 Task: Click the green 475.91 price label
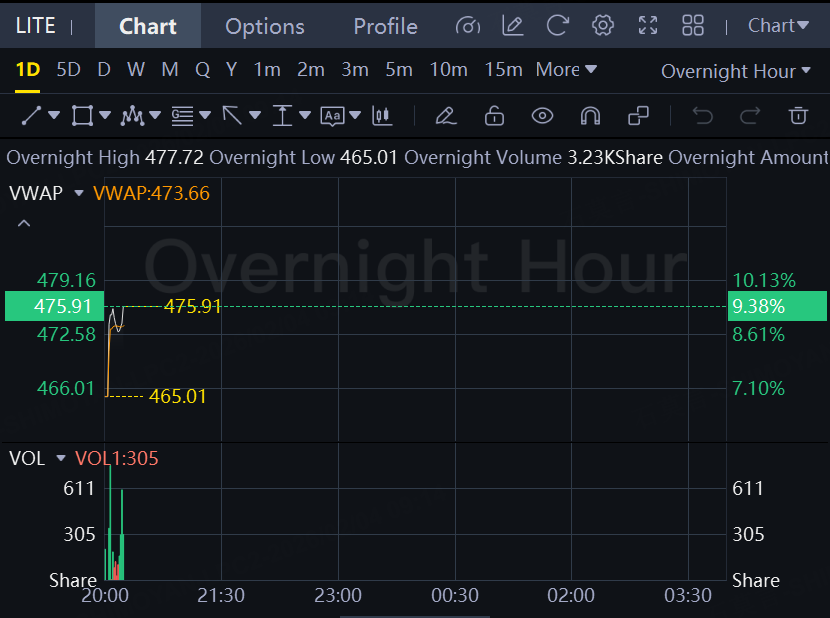point(55,306)
